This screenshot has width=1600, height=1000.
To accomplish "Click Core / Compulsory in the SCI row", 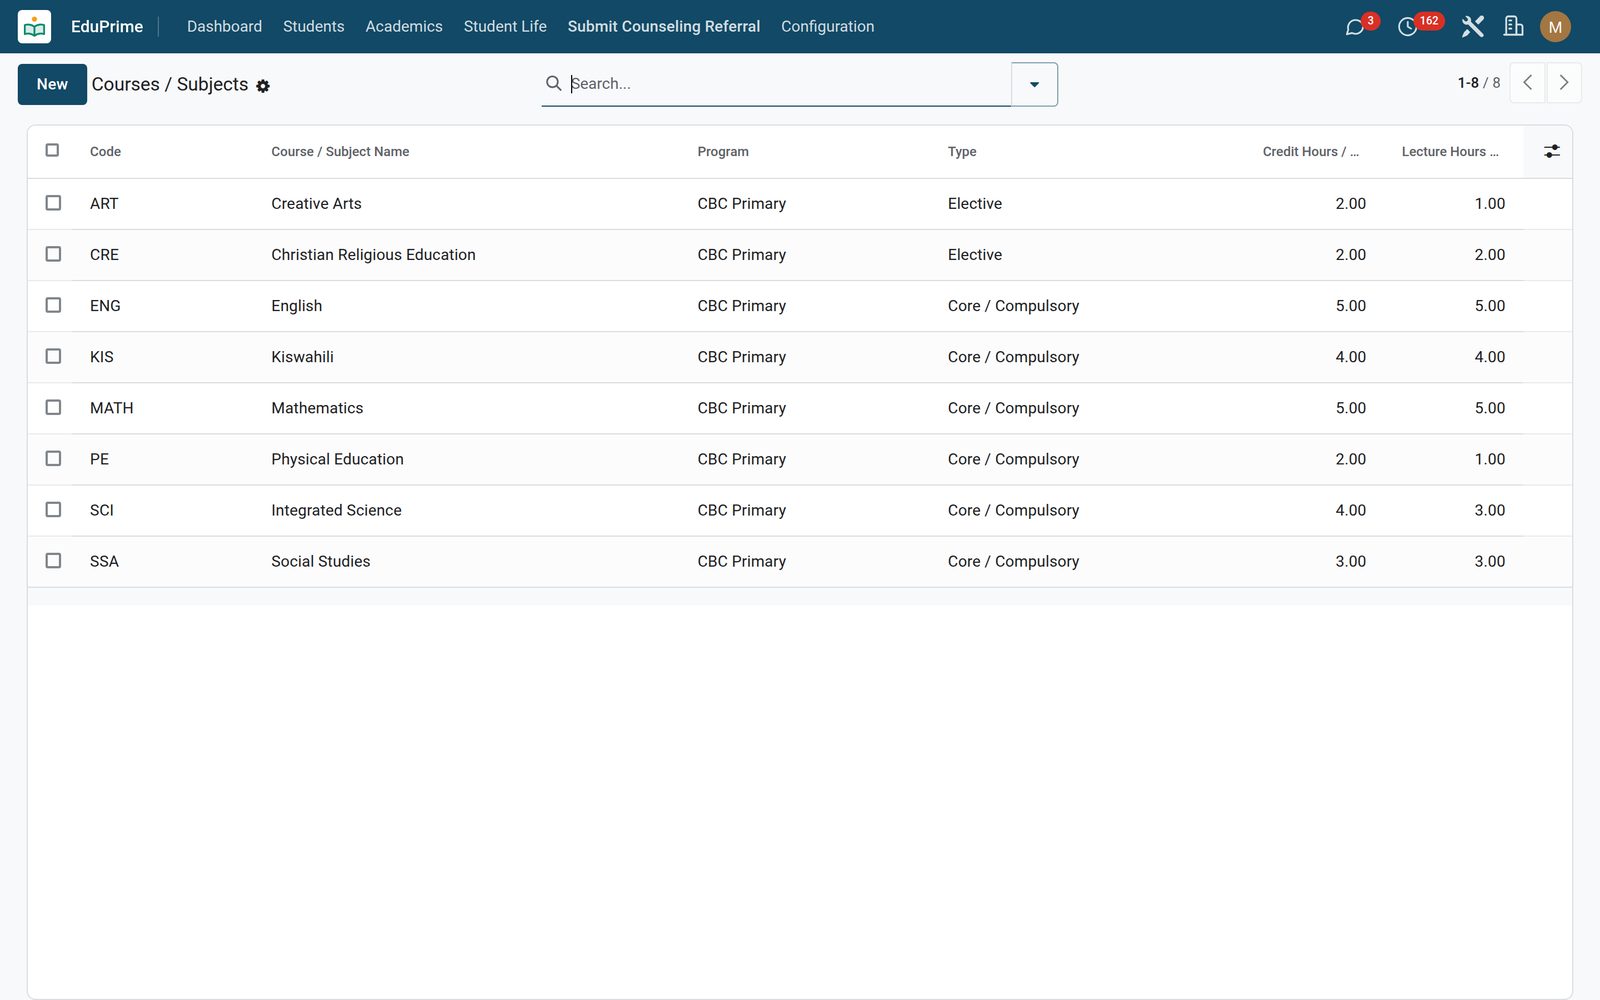I will pyautogui.click(x=1013, y=510).
